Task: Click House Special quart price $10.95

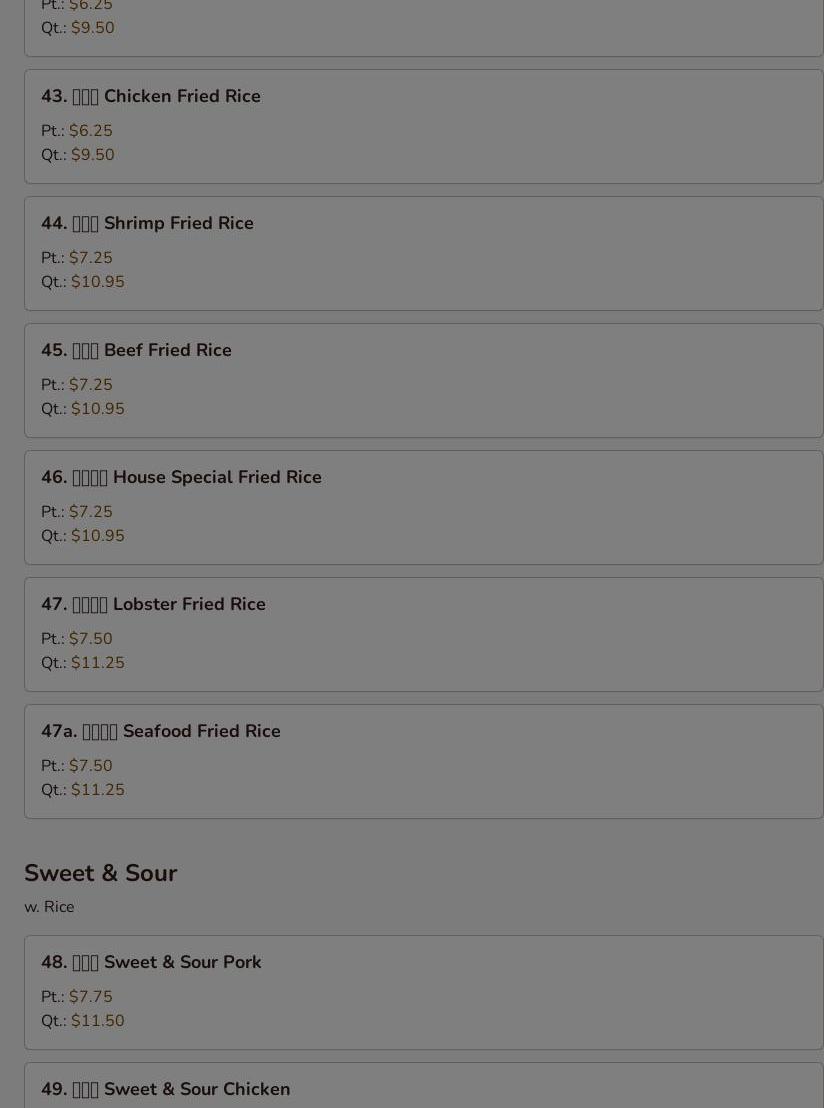Action: [x=98, y=536]
